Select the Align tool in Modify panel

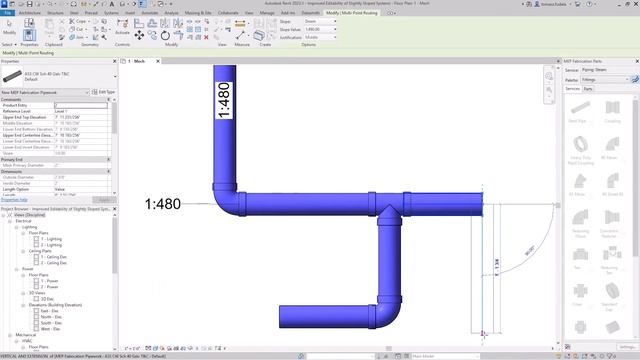139,24
